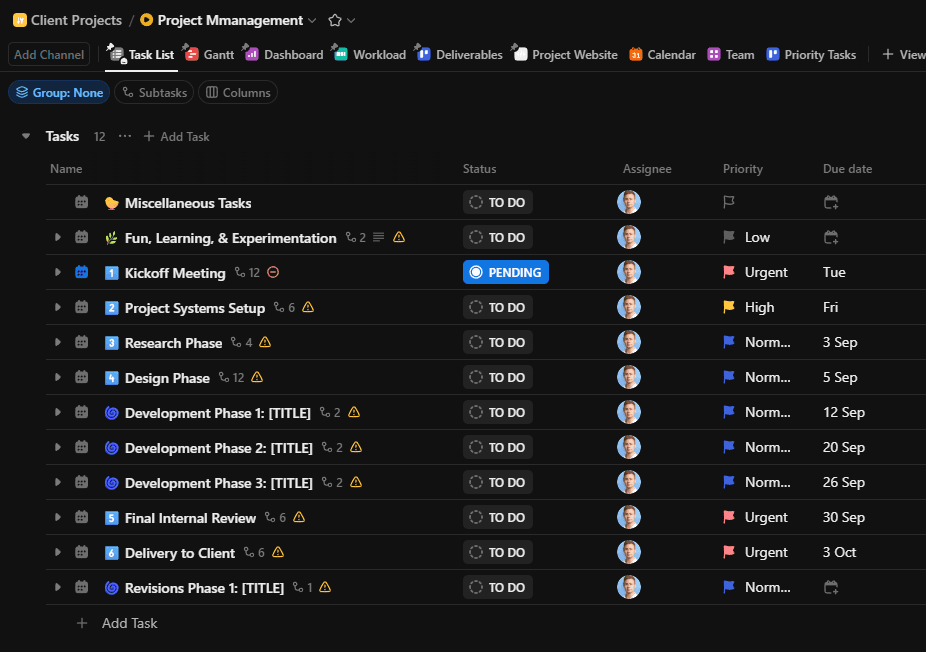This screenshot has width=926, height=652.
Task: Click the spiral icon on Development Phase 1
Action: click(112, 413)
